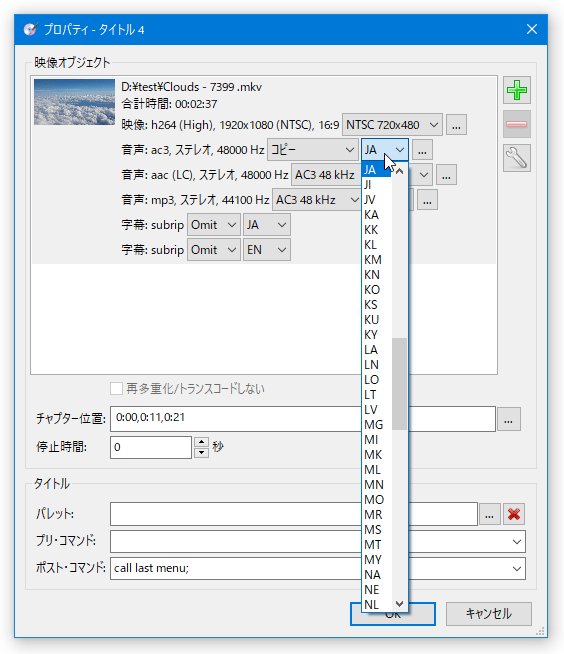Select MT in the language list
This screenshot has height=654, width=564.
(377, 545)
